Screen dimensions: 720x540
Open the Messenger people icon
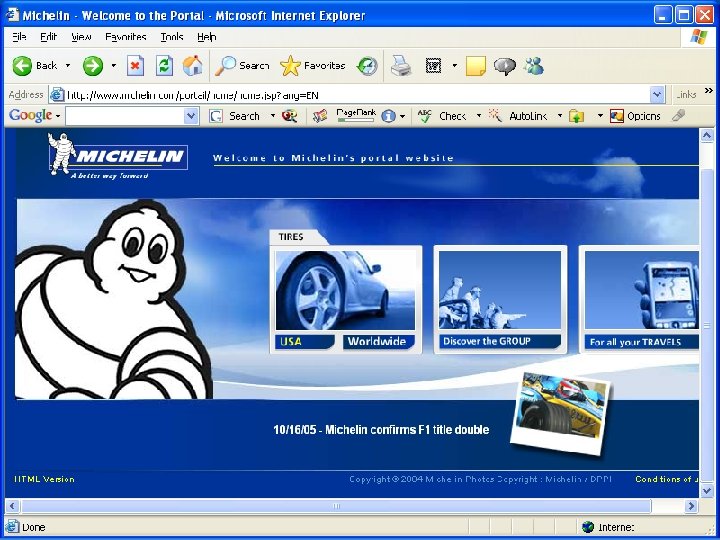tap(534, 66)
